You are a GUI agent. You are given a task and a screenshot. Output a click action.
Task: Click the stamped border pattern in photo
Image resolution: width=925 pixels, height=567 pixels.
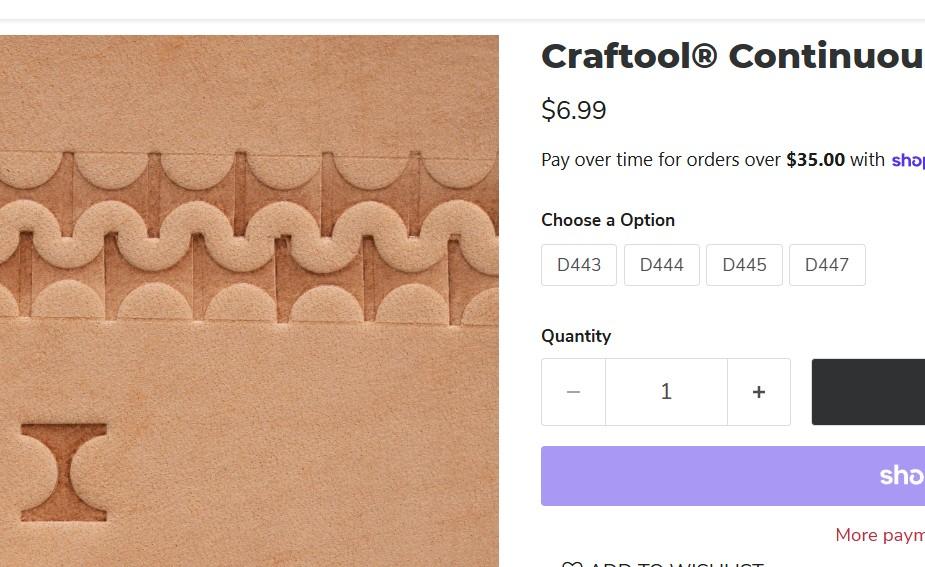249,236
